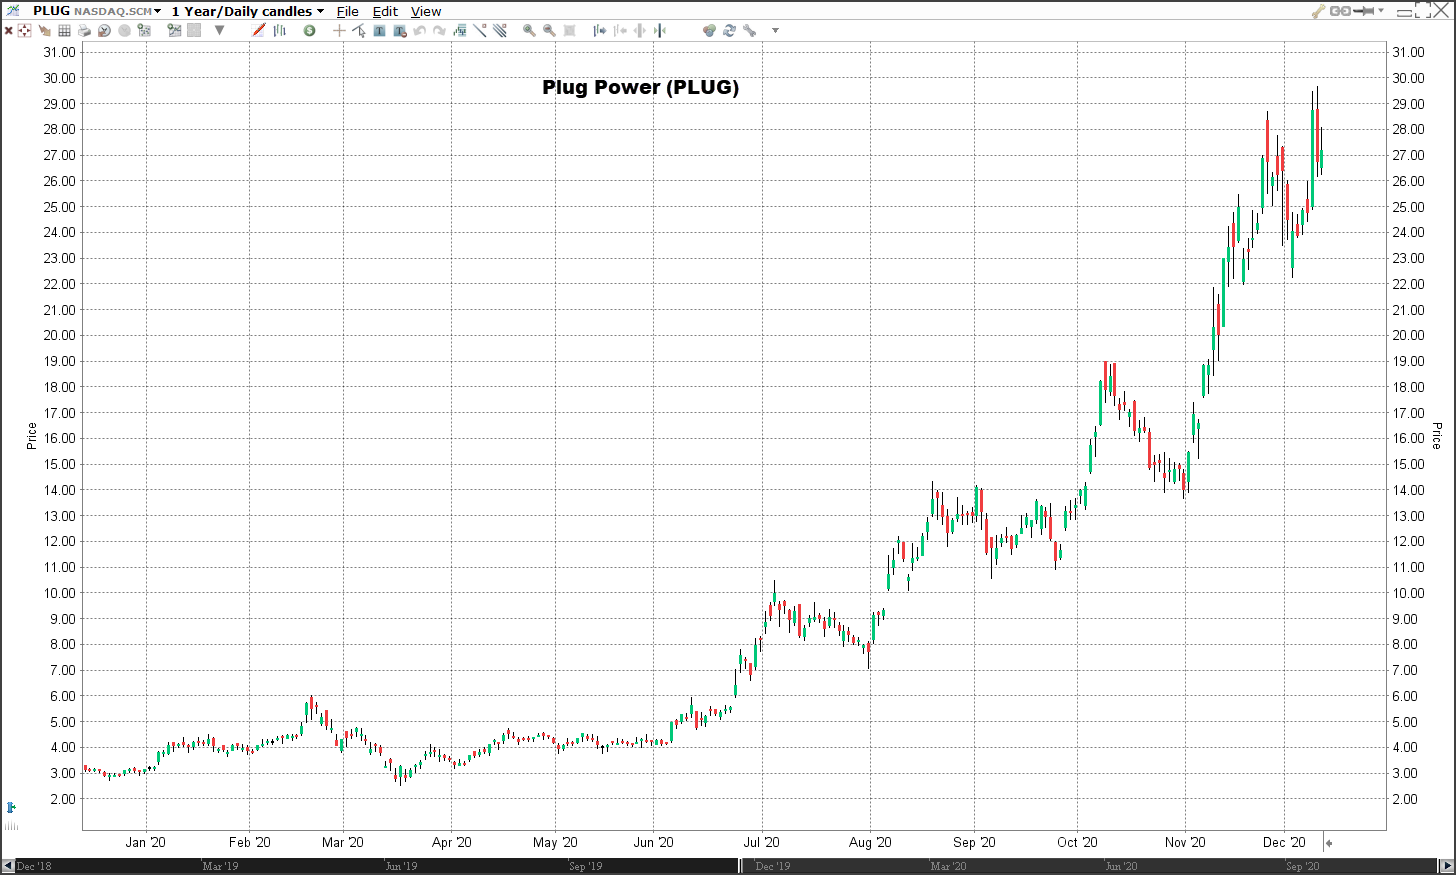Click the clock chart icon in toolbar
1456x875 pixels.
click(x=104, y=31)
